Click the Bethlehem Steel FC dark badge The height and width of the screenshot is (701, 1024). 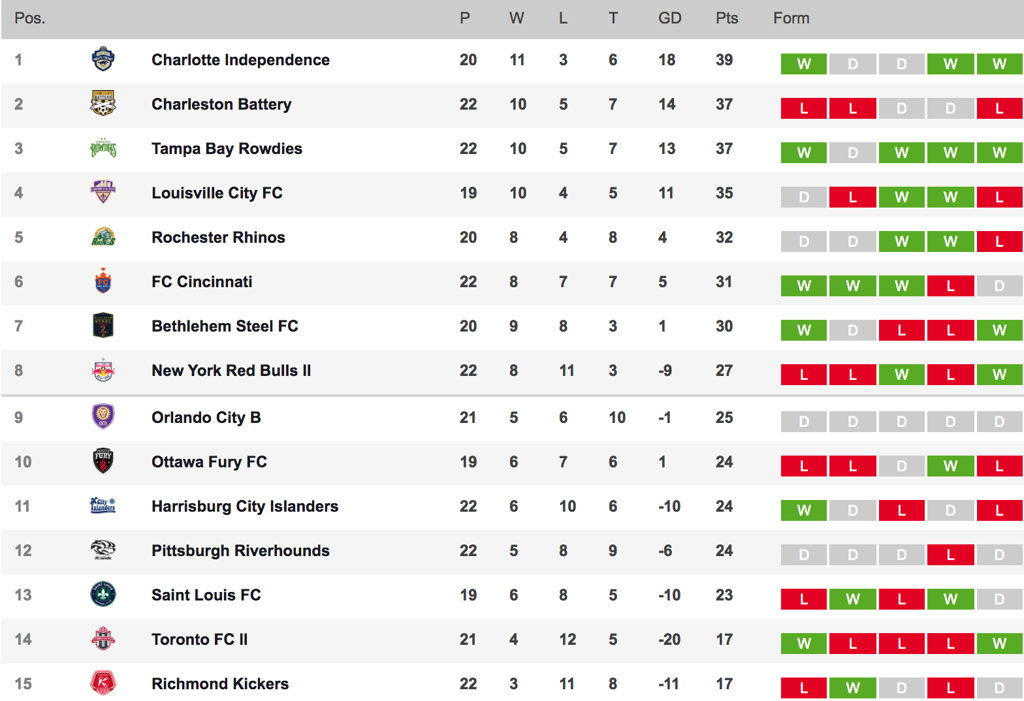click(103, 325)
